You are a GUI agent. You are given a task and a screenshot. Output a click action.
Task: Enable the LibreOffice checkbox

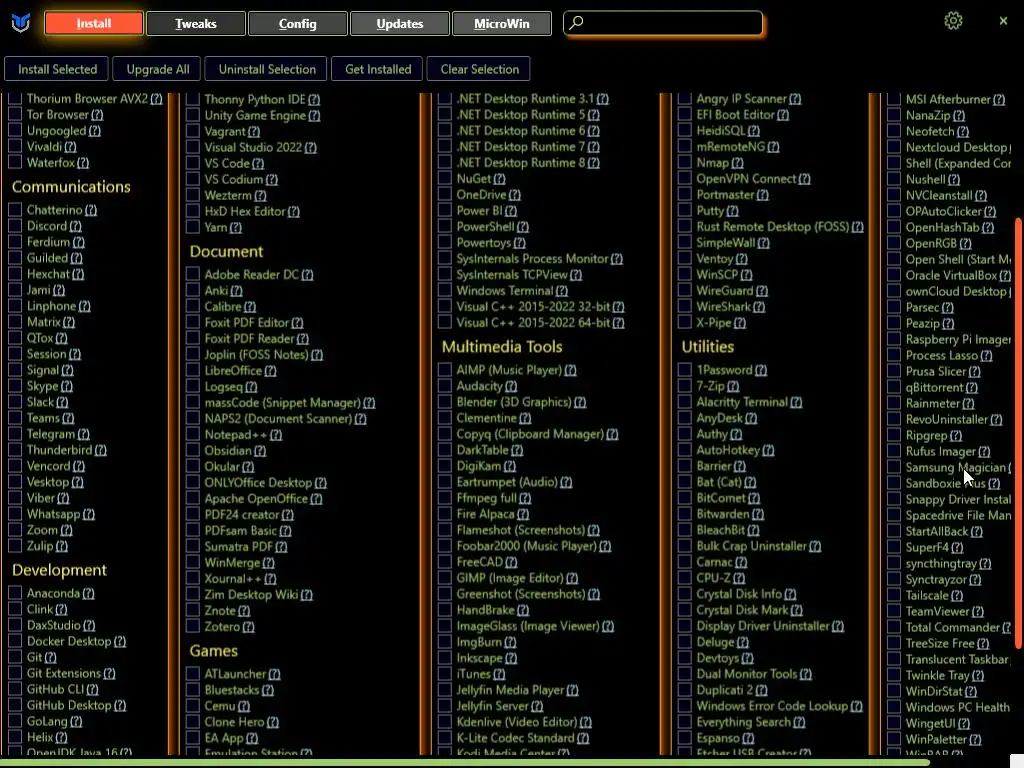[x=193, y=370]
